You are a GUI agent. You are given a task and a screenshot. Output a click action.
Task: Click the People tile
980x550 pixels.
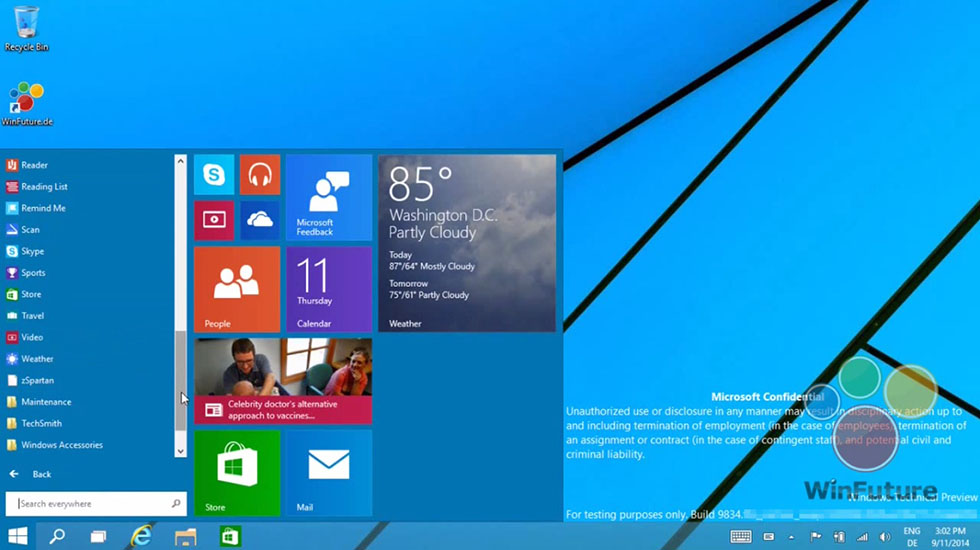click(237, 289)
